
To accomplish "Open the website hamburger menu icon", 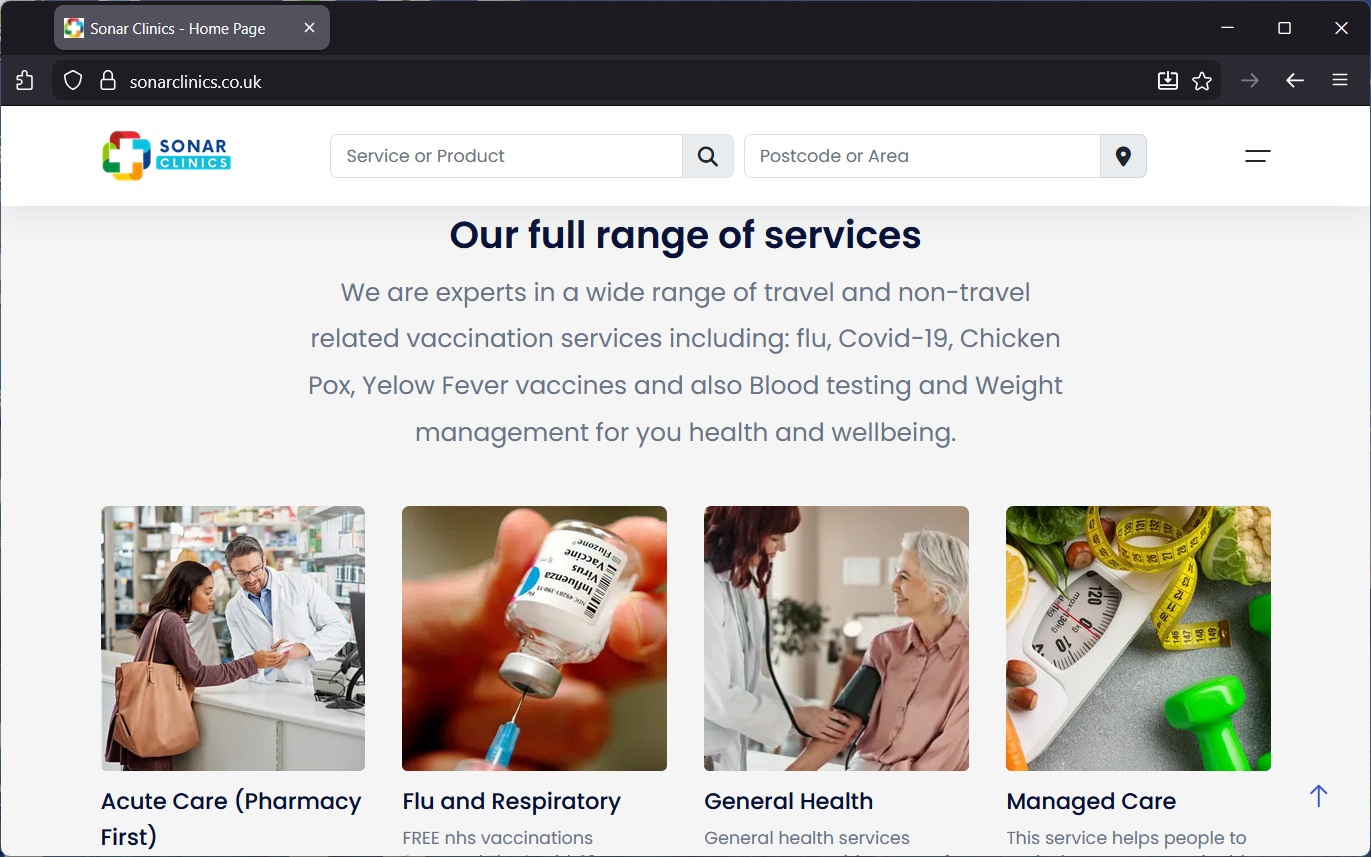I will click(1257, 156).
